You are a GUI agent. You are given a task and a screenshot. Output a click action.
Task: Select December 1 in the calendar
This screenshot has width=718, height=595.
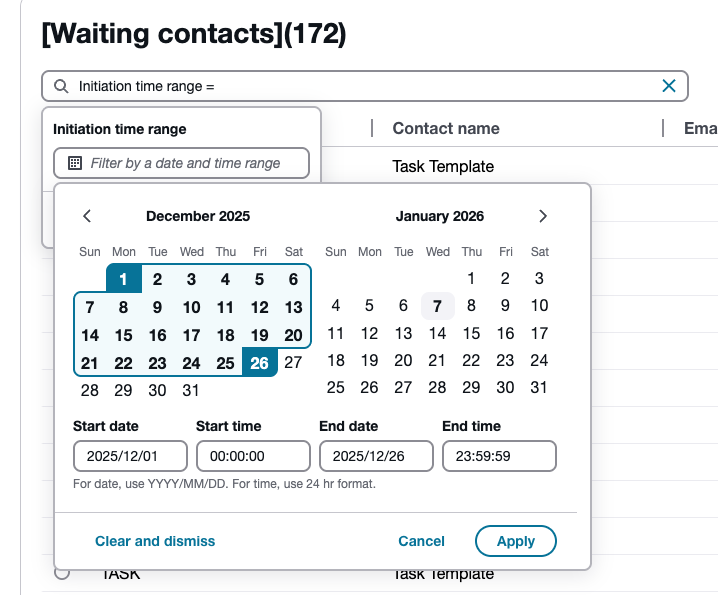(124, 279)
